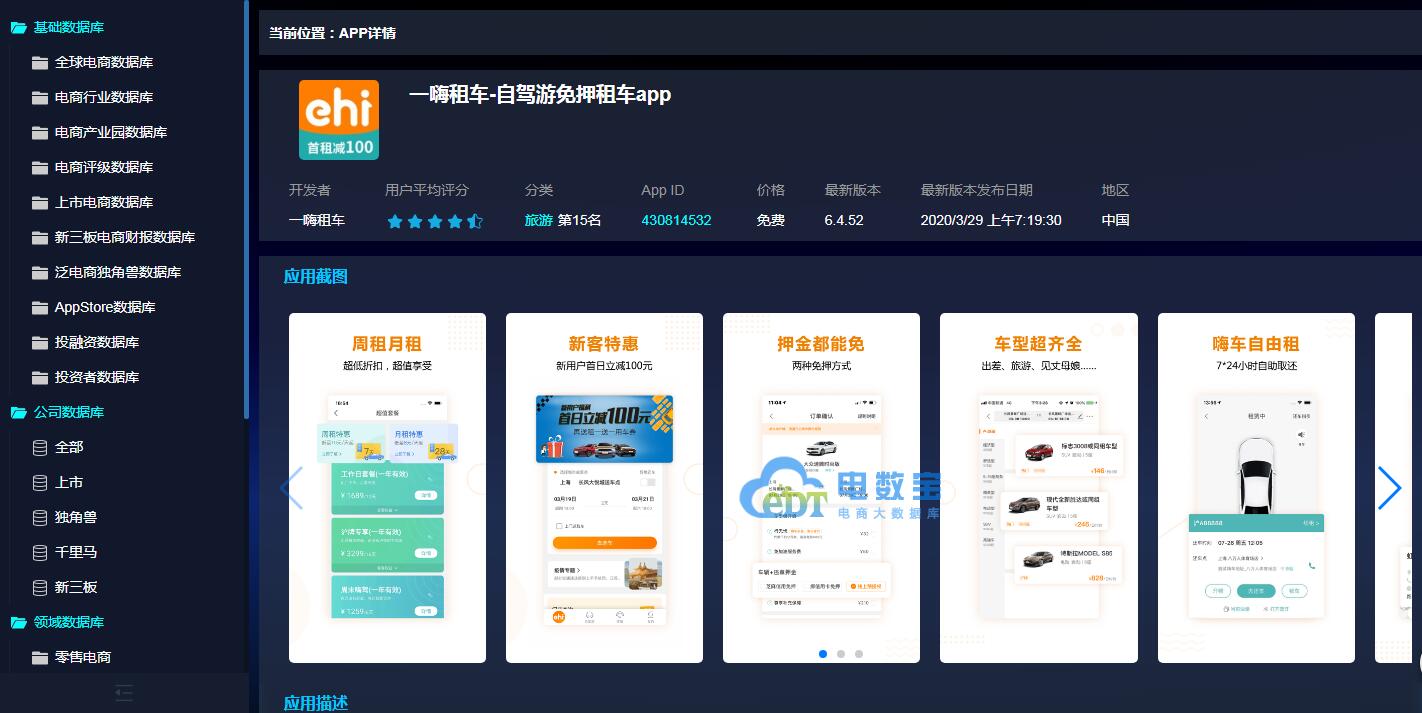Viewport: 1422px width, 713px height.
Task: Click the folder icon beside 零售电商
Action: (40, 658)
